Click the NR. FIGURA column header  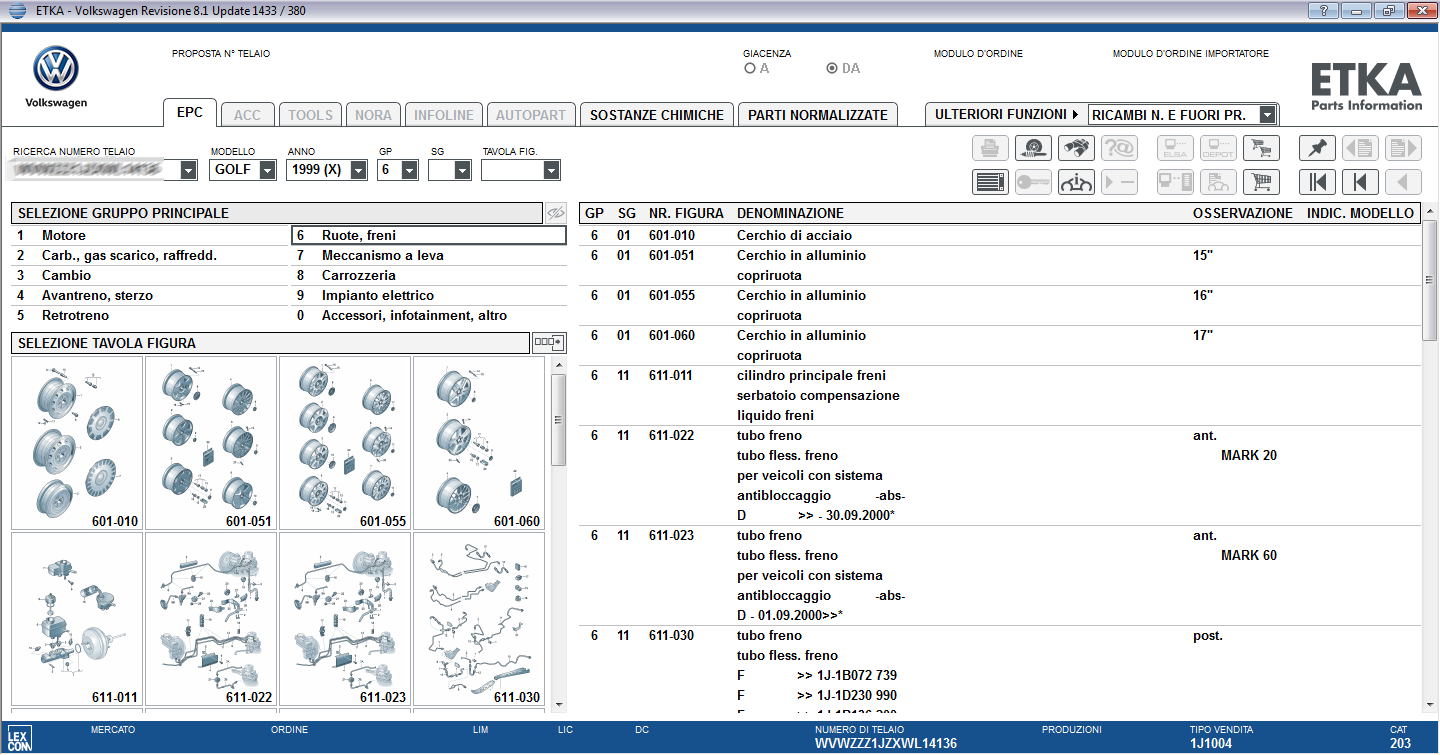pos(686,213)
